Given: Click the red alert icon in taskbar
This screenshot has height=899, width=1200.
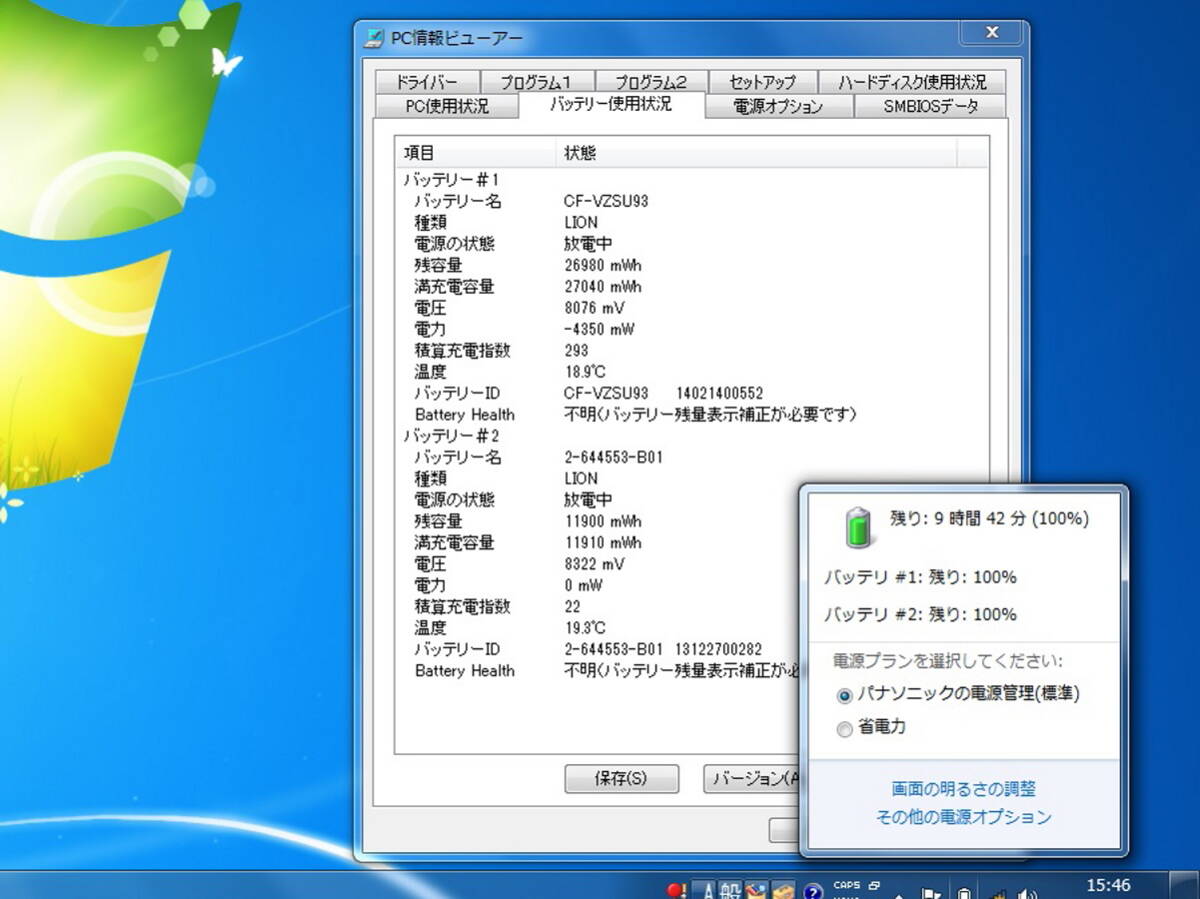Looking at the screenshot, I should [x=676, y=889].
